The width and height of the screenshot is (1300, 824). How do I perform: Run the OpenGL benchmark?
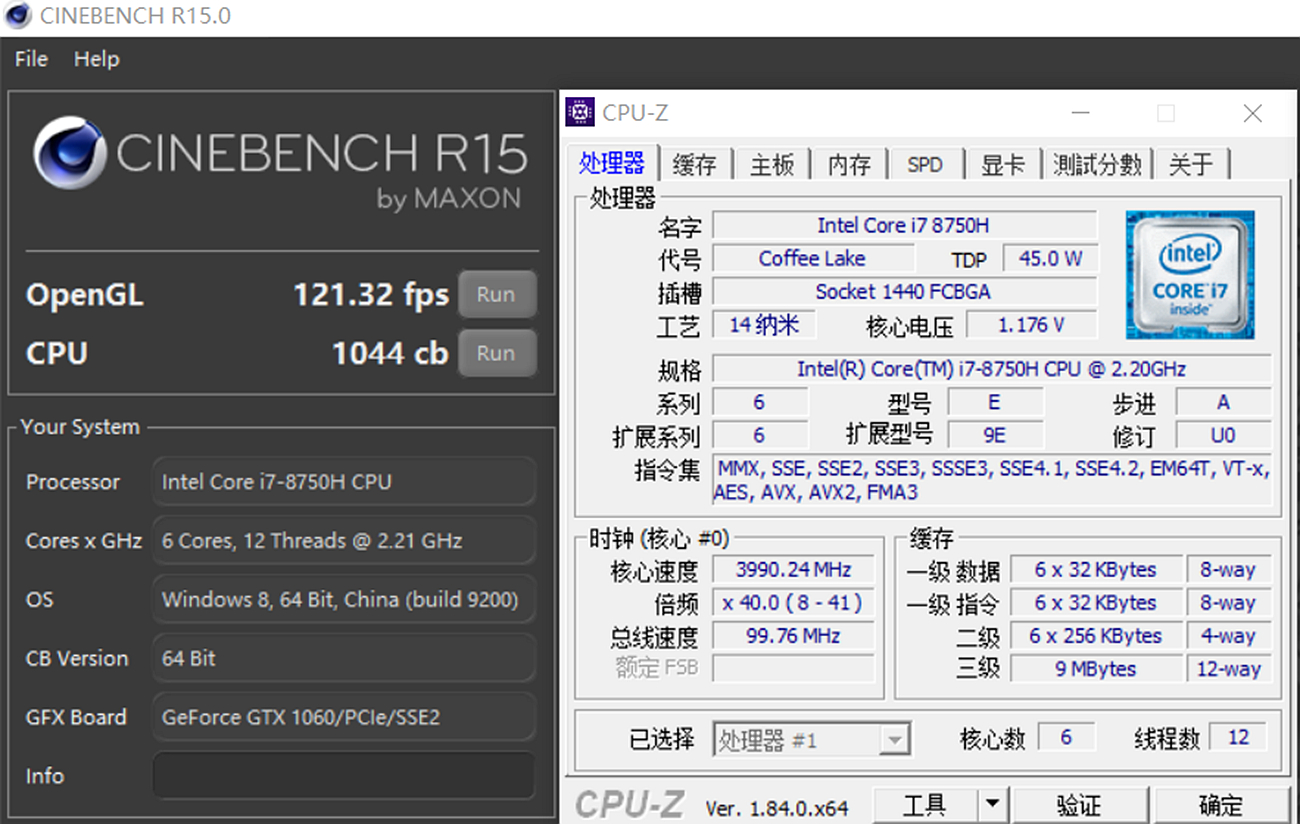(496, 295)
